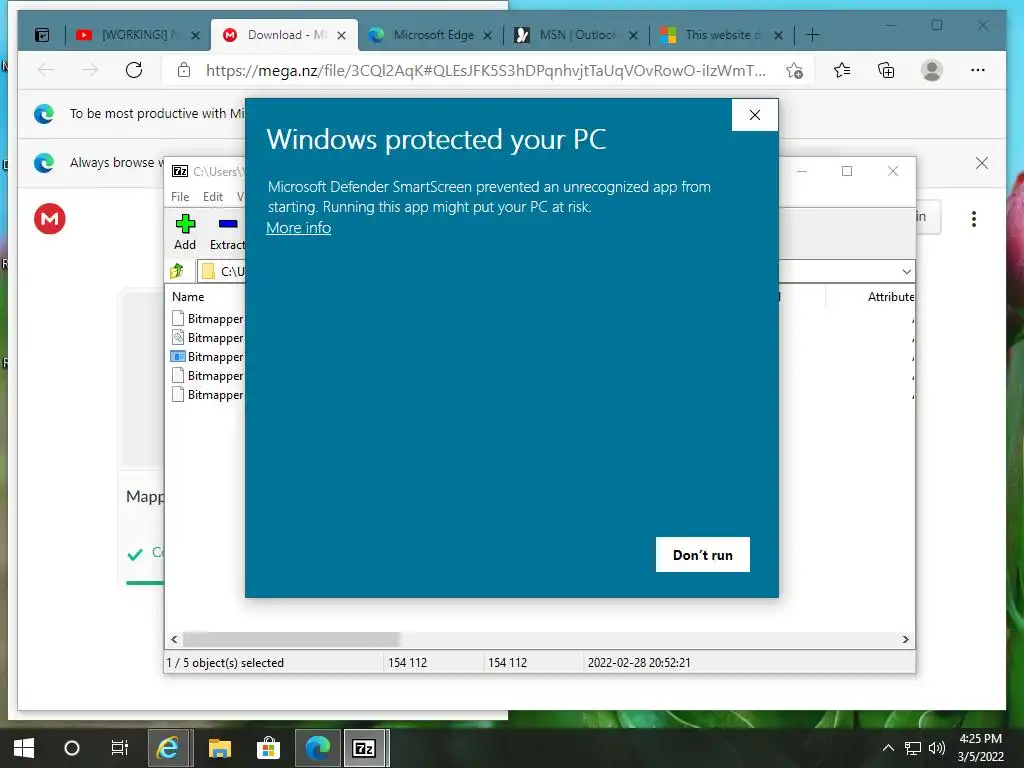Open the Windows Start menu
The image size is (1024, 768).
(x=24, y=748)
